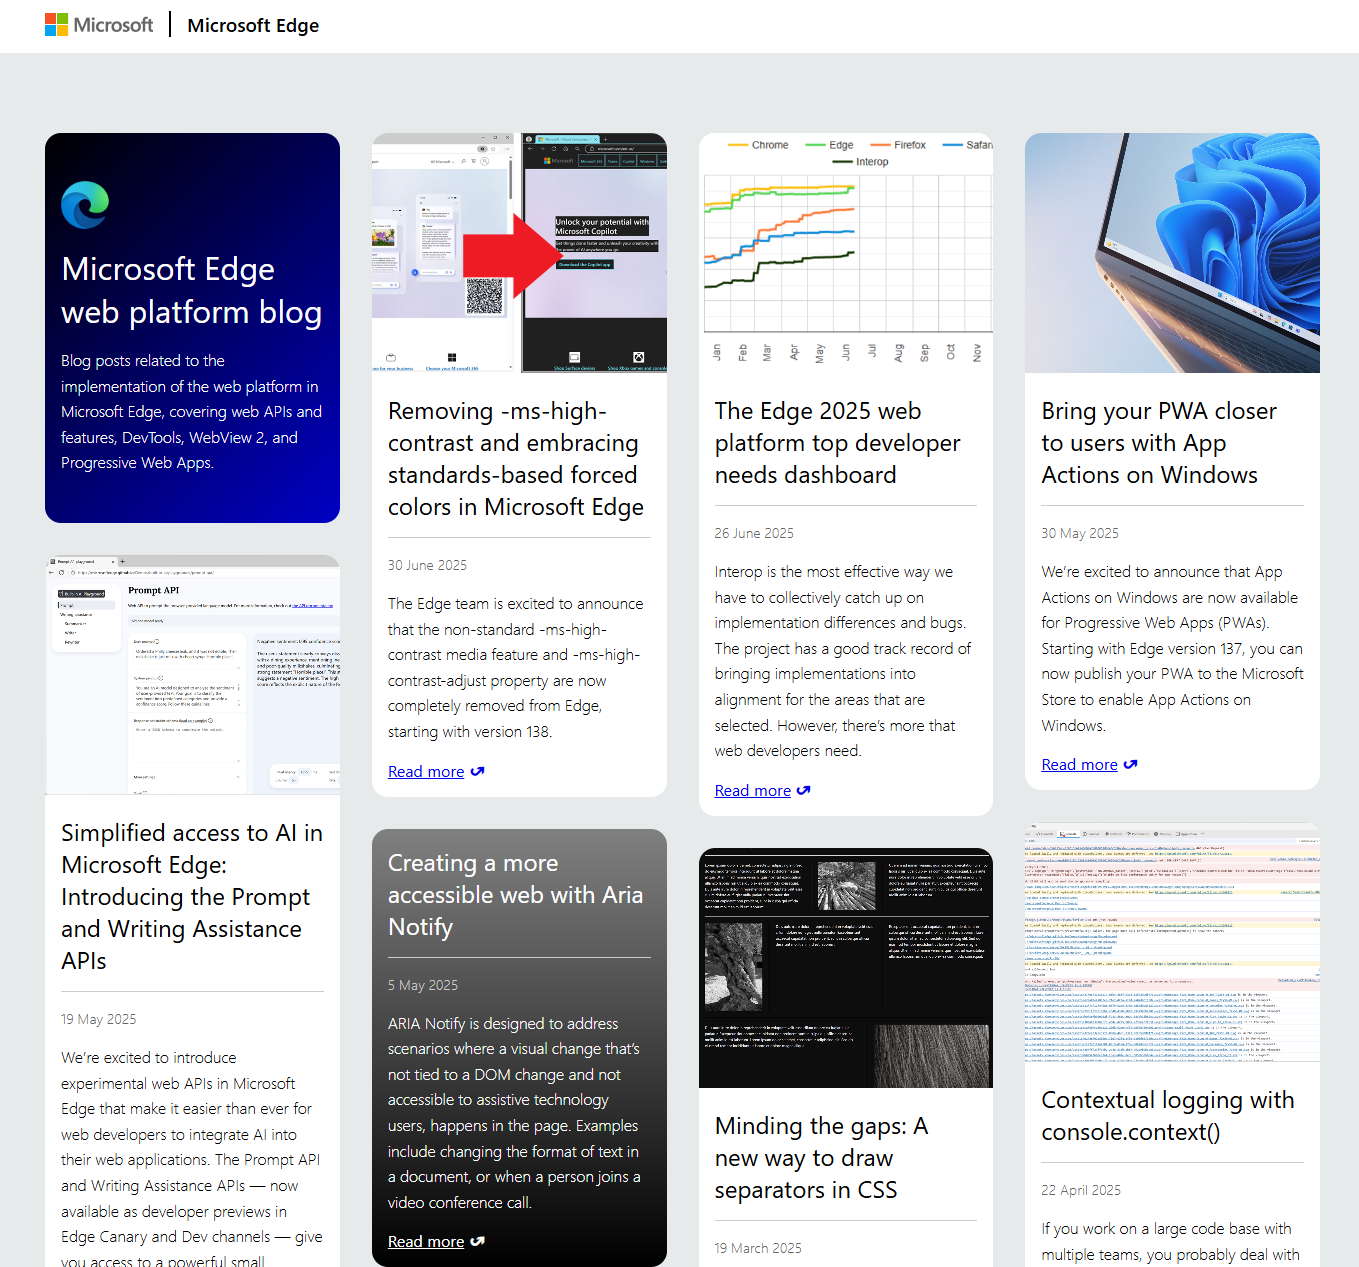Open "The Edge 2025 web platform top developer needs dashboard"
Viewport: 1359px width, 1267px height.
[x=838, y=443]
